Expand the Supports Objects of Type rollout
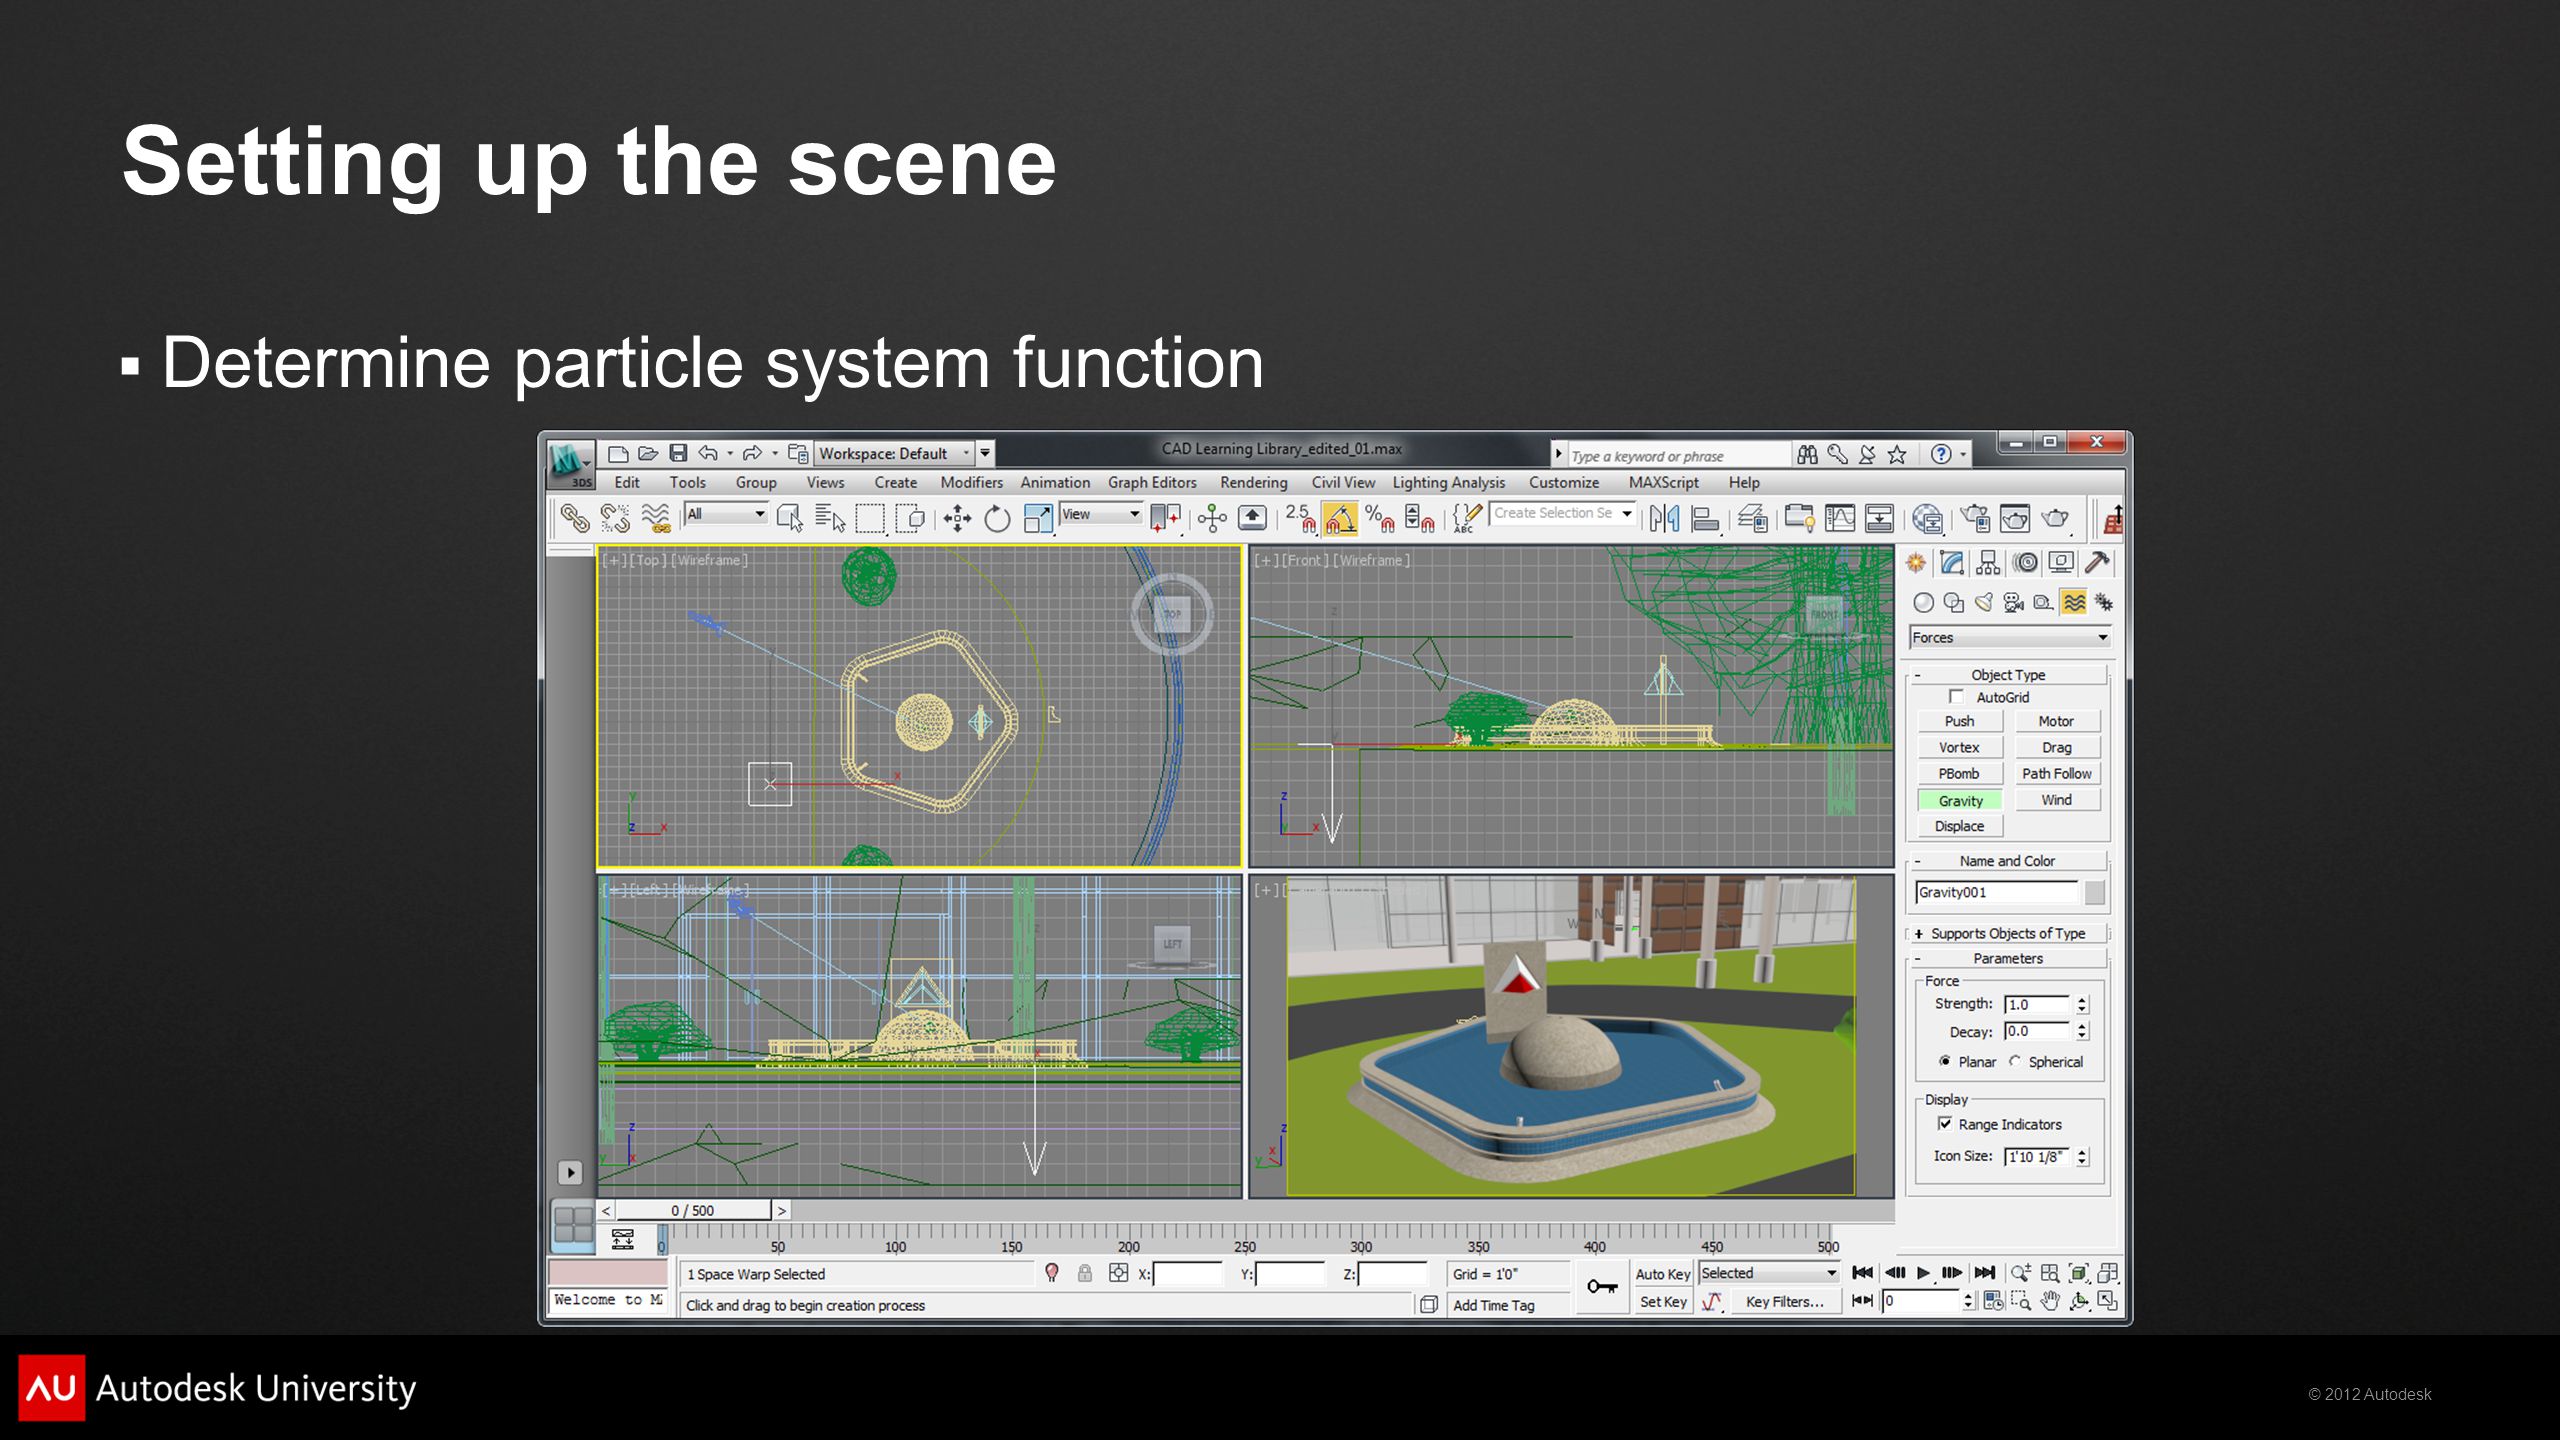Viewport: 2560px width, 1440px height. pos(2008,933)
